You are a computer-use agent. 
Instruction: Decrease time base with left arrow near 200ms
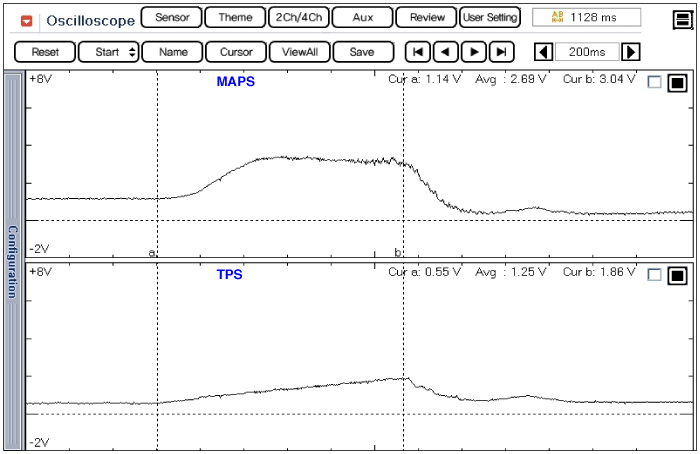click(543, 52)
